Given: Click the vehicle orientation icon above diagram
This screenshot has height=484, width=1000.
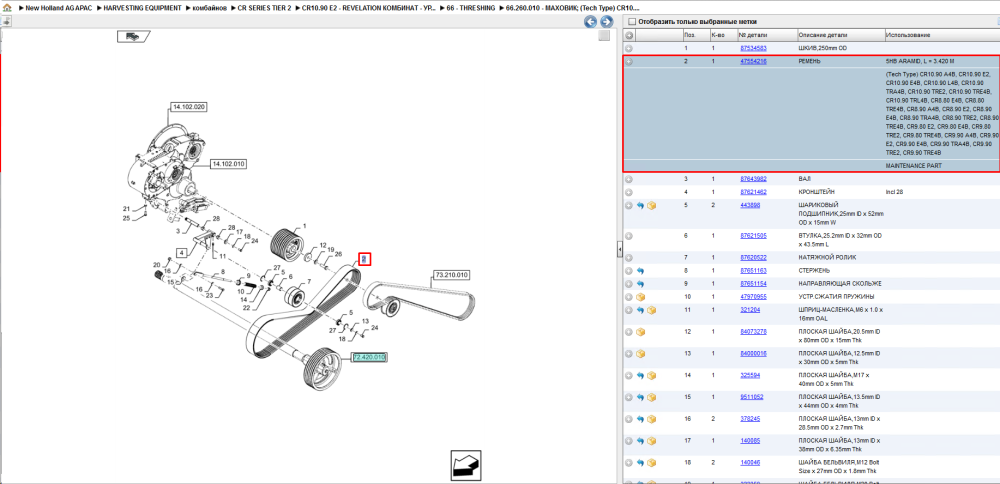Looking at the screenshot, I should pos(133,36).
